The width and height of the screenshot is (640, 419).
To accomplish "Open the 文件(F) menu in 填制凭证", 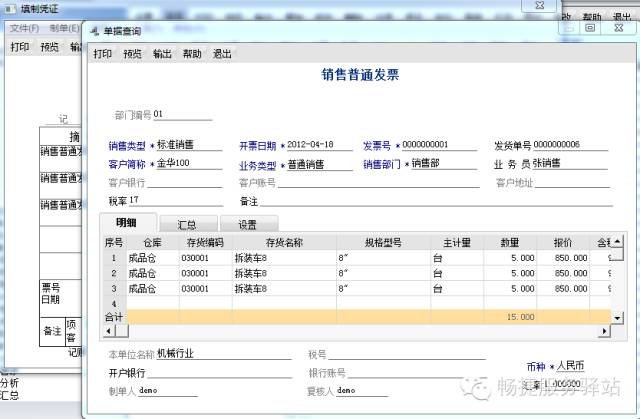I will coord(24,28).
